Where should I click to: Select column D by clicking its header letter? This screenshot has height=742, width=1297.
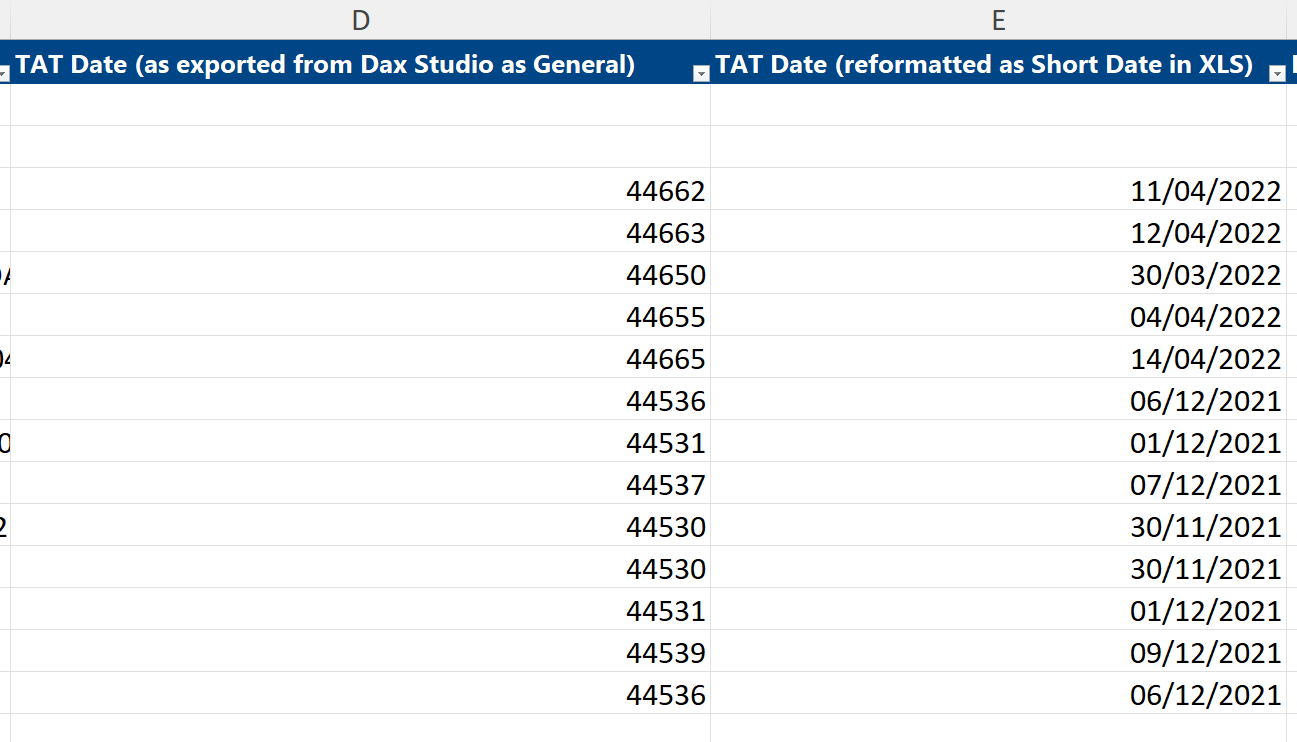[360, 19]
